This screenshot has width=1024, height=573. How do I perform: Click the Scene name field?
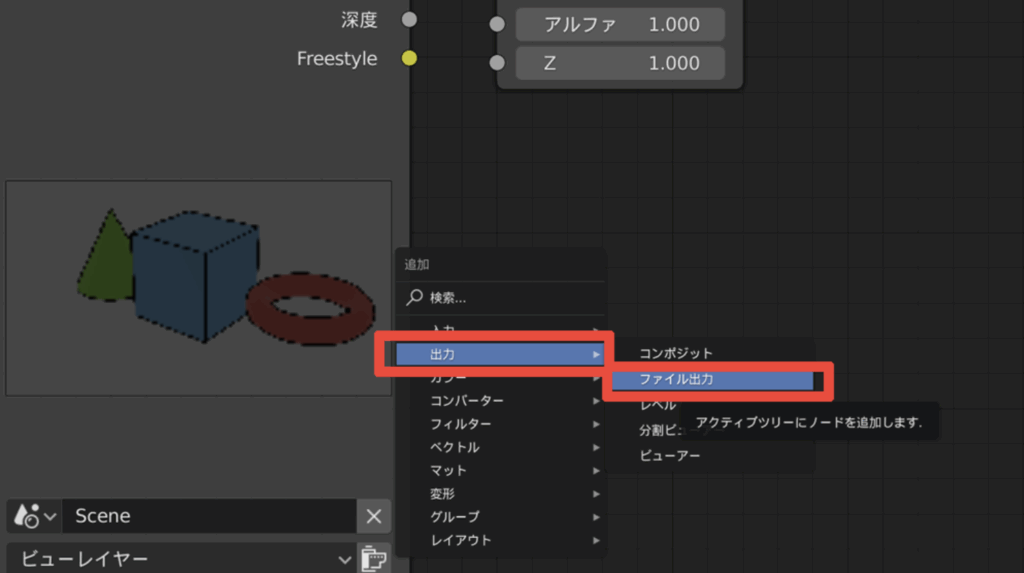pyautogui.click(x=210, y=516)
